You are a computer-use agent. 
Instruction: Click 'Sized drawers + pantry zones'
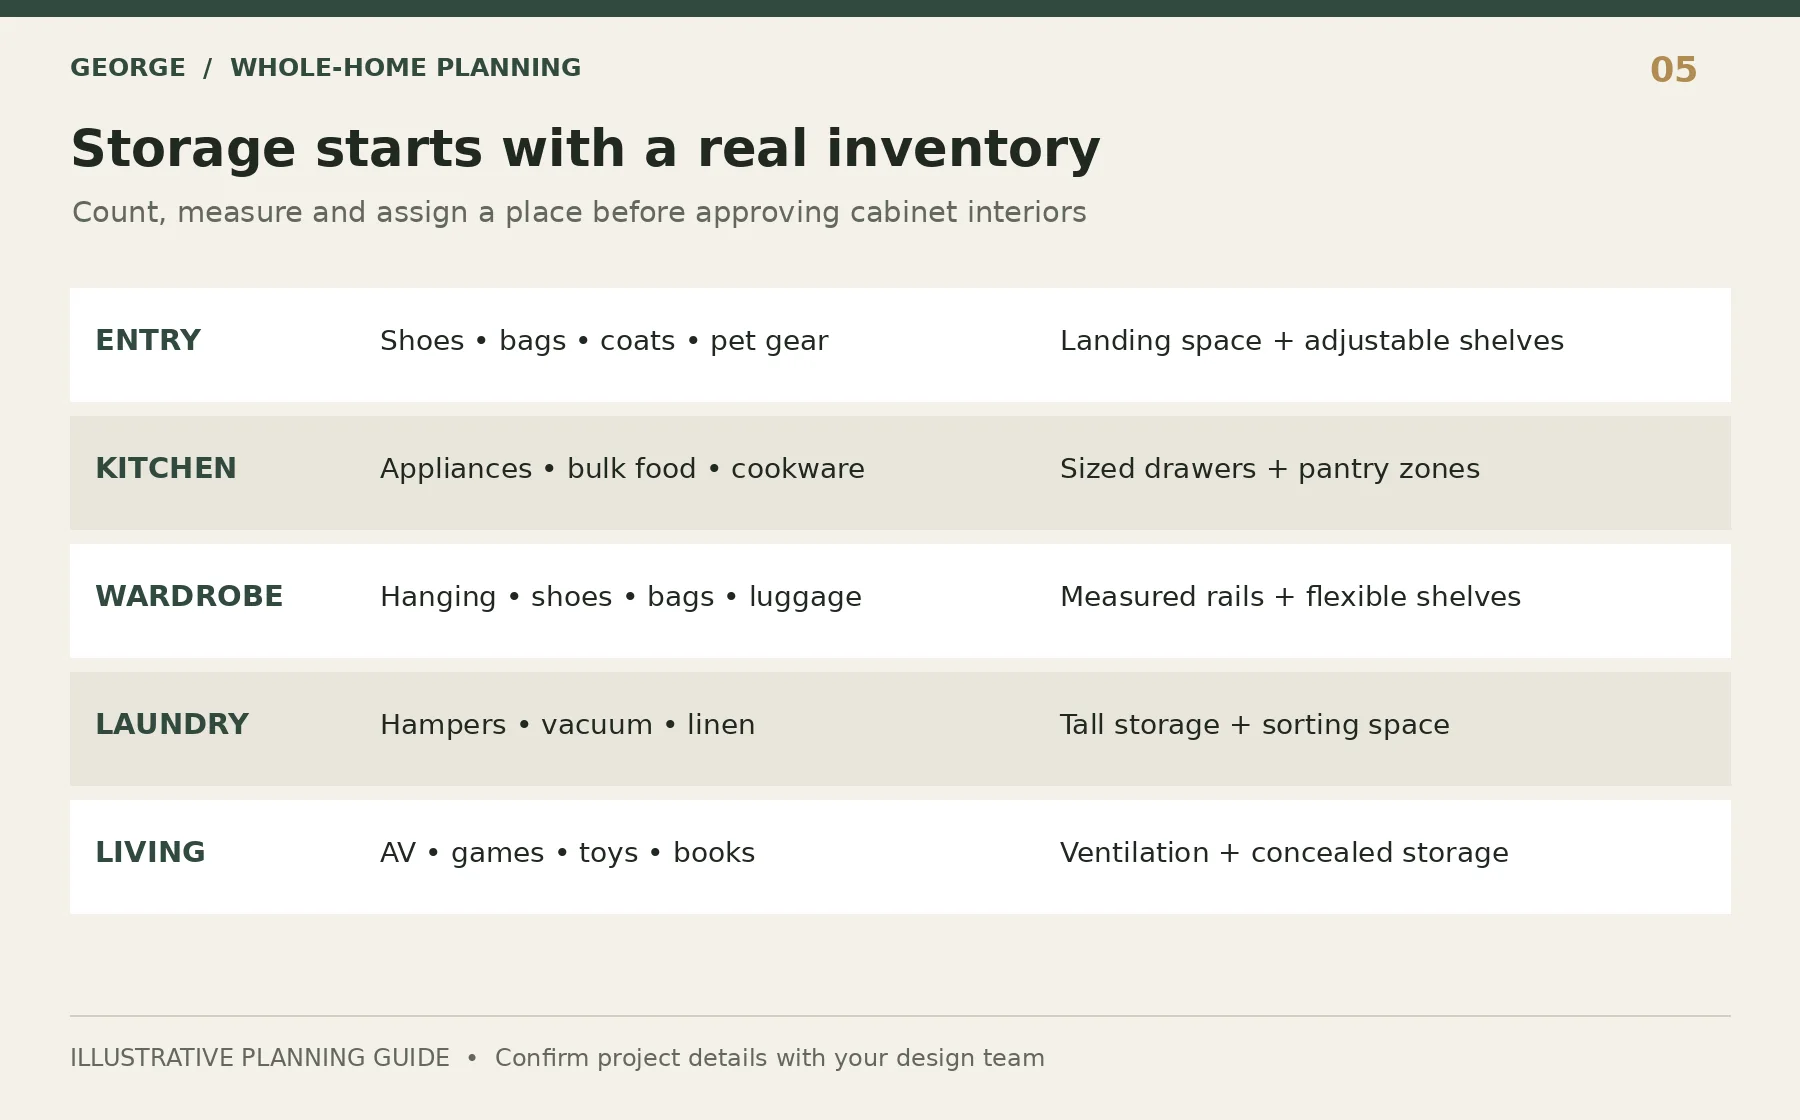(1270, 469)
